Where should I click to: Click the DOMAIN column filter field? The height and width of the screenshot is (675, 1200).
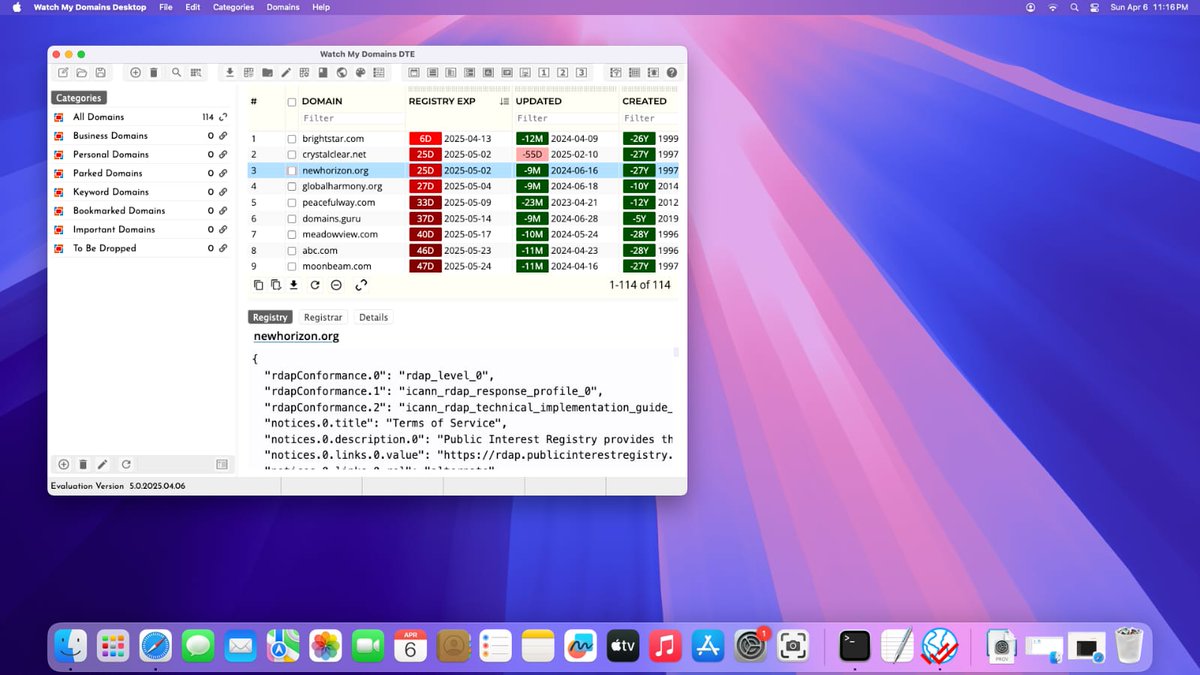point(351,118)
